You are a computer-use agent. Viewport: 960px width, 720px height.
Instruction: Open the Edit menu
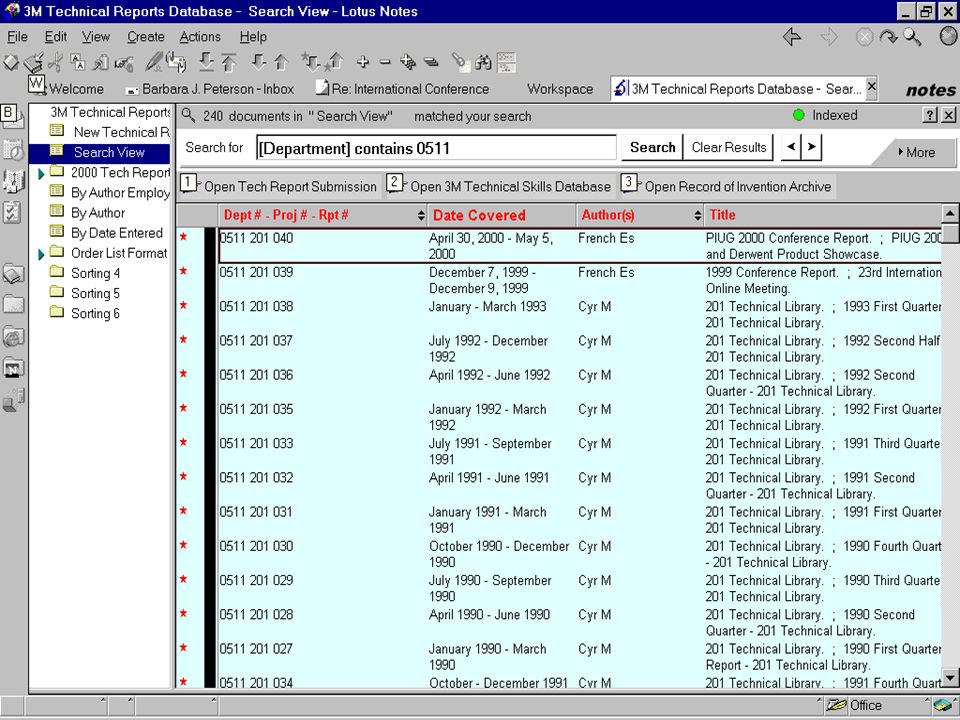click(56, 37)
